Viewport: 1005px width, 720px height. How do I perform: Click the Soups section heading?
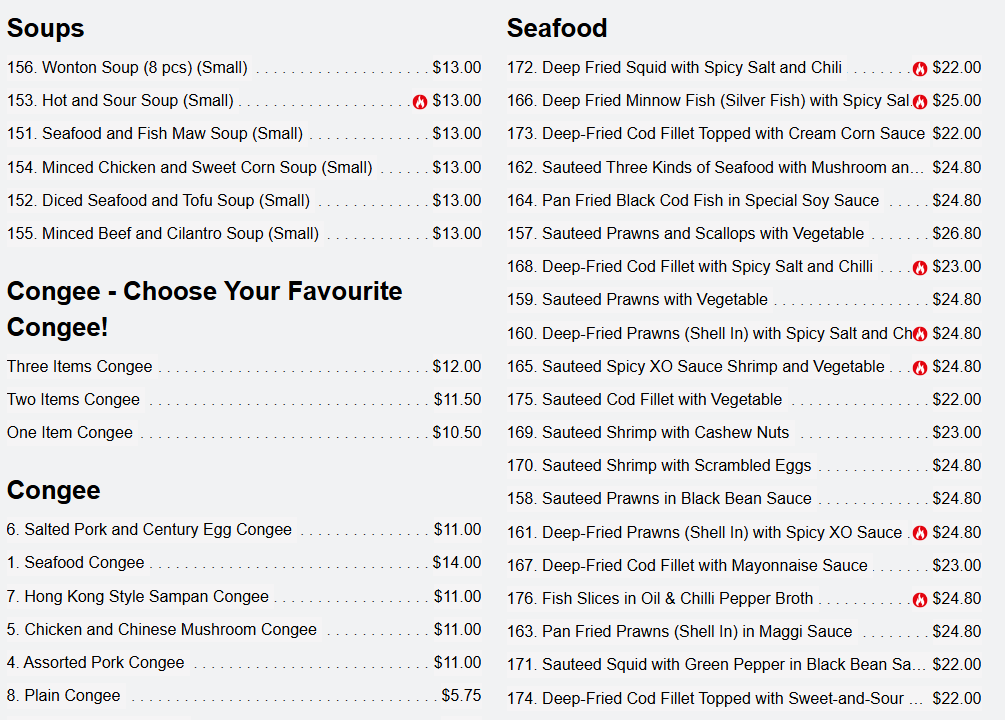(x=46, y=28)
